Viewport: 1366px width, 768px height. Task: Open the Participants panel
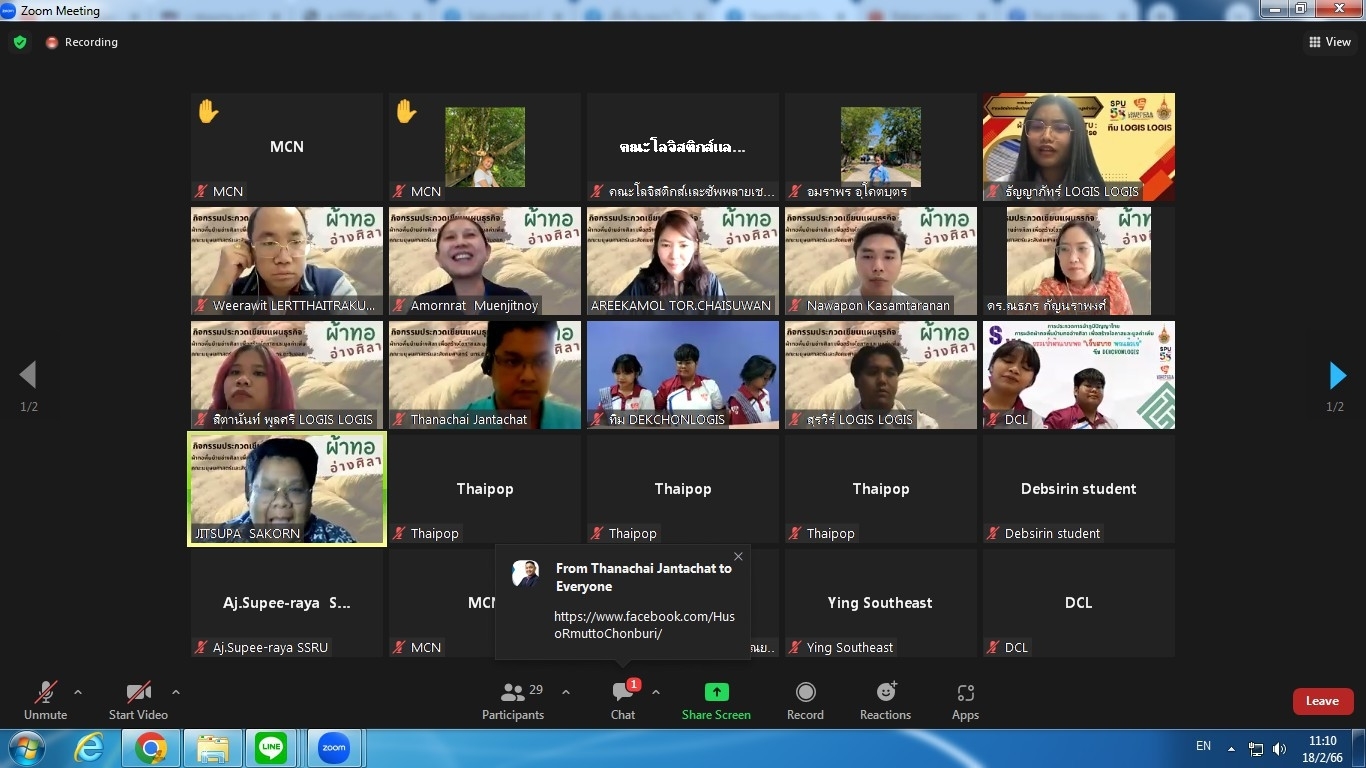(513, 700)
